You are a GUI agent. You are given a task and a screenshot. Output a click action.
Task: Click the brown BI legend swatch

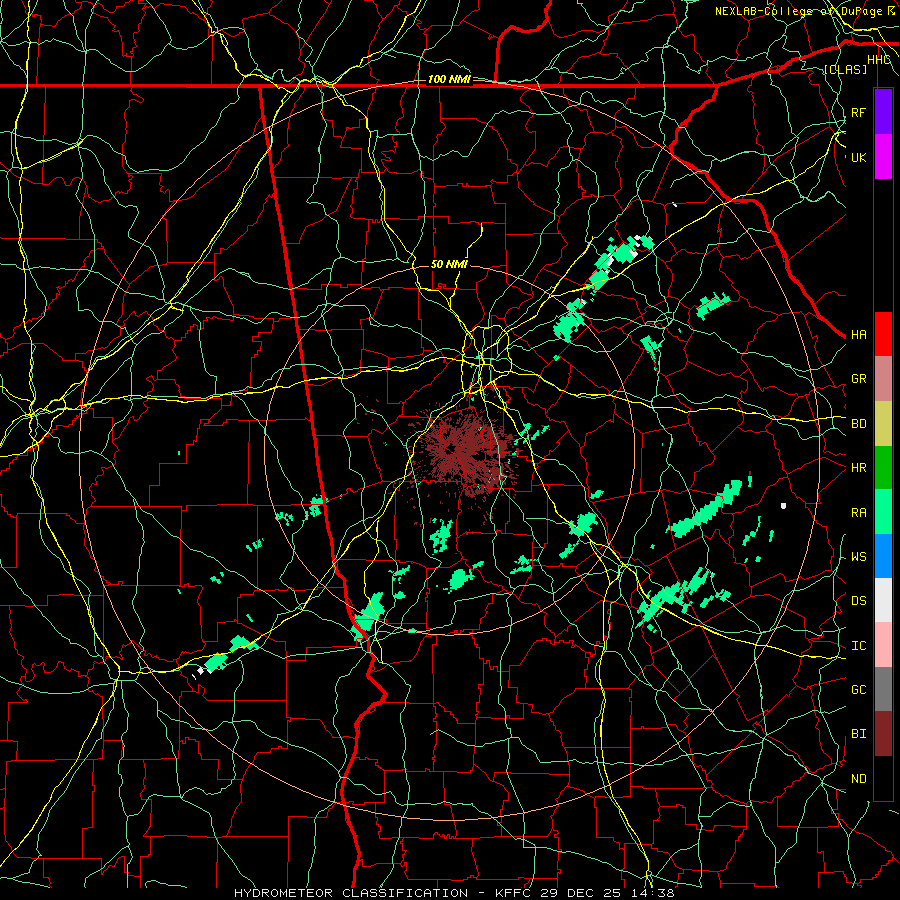tap(883, 734)
